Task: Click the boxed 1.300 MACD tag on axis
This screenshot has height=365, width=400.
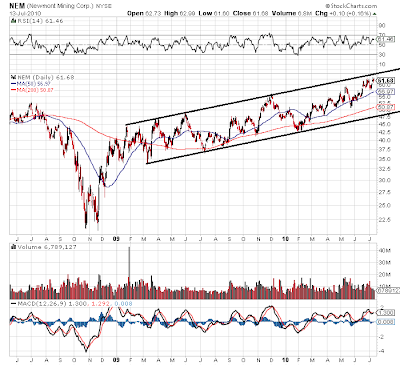Action: point(386,313)
